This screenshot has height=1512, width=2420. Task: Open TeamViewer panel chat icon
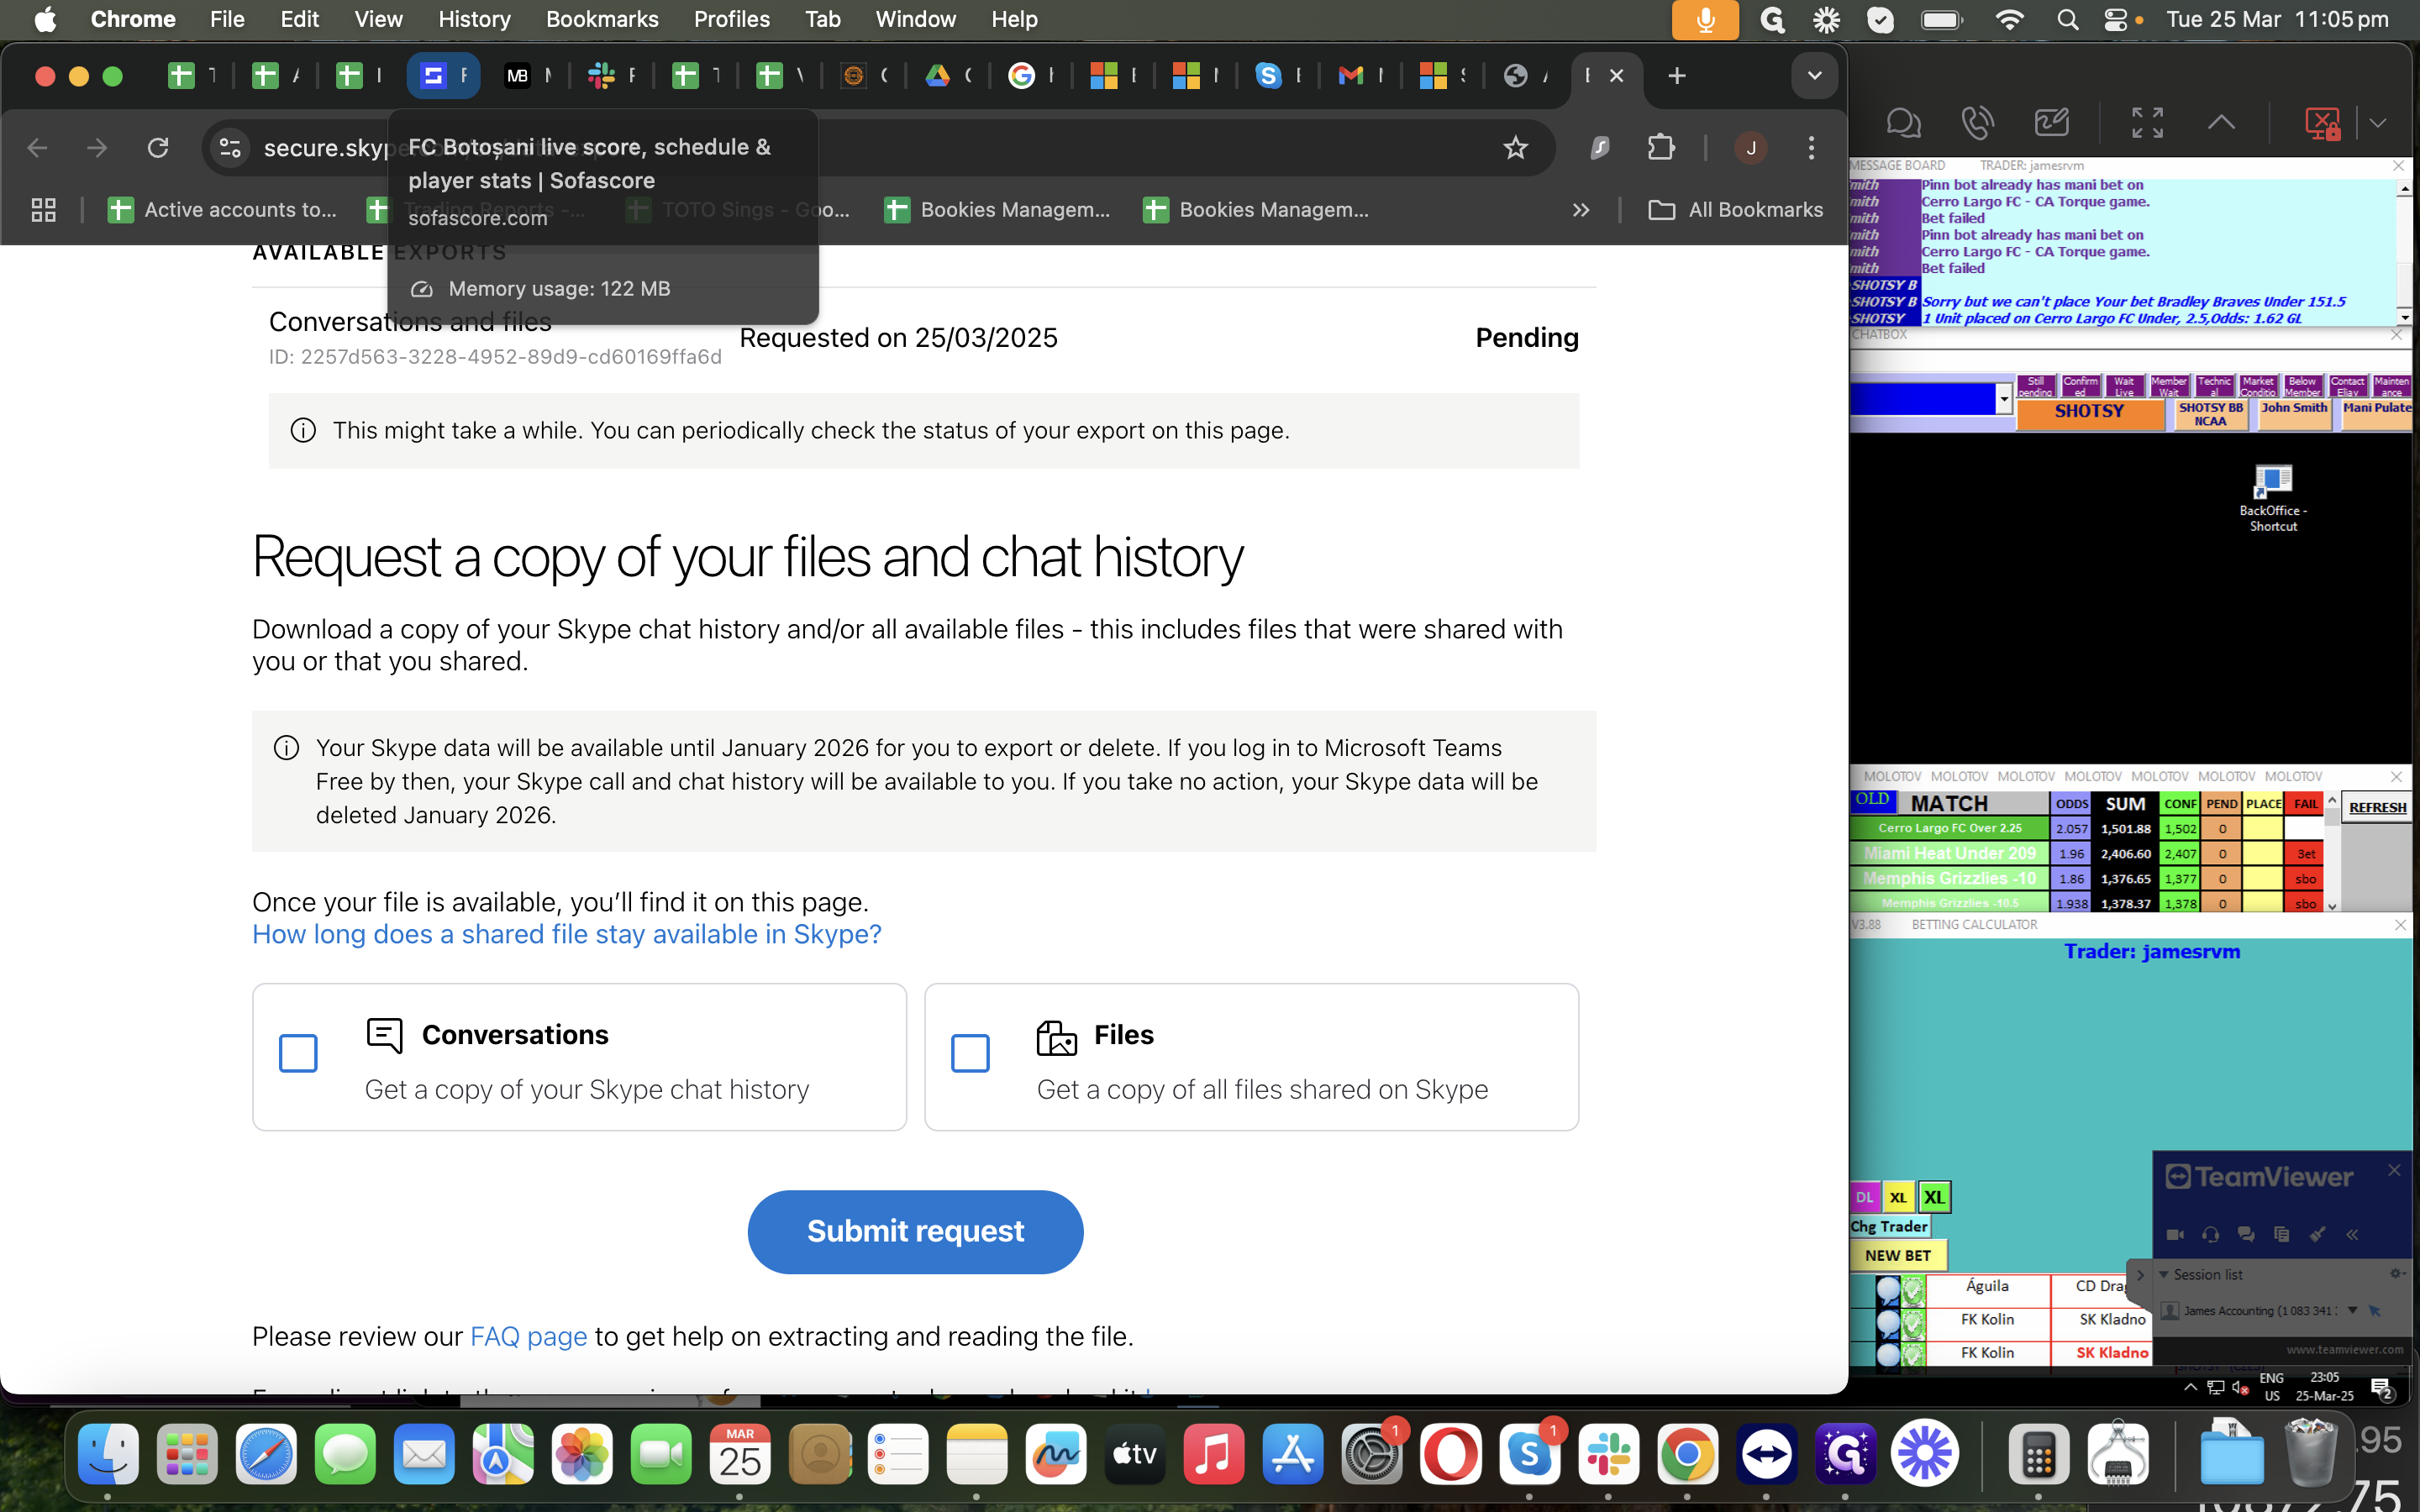click(x=2246, y=1234)
